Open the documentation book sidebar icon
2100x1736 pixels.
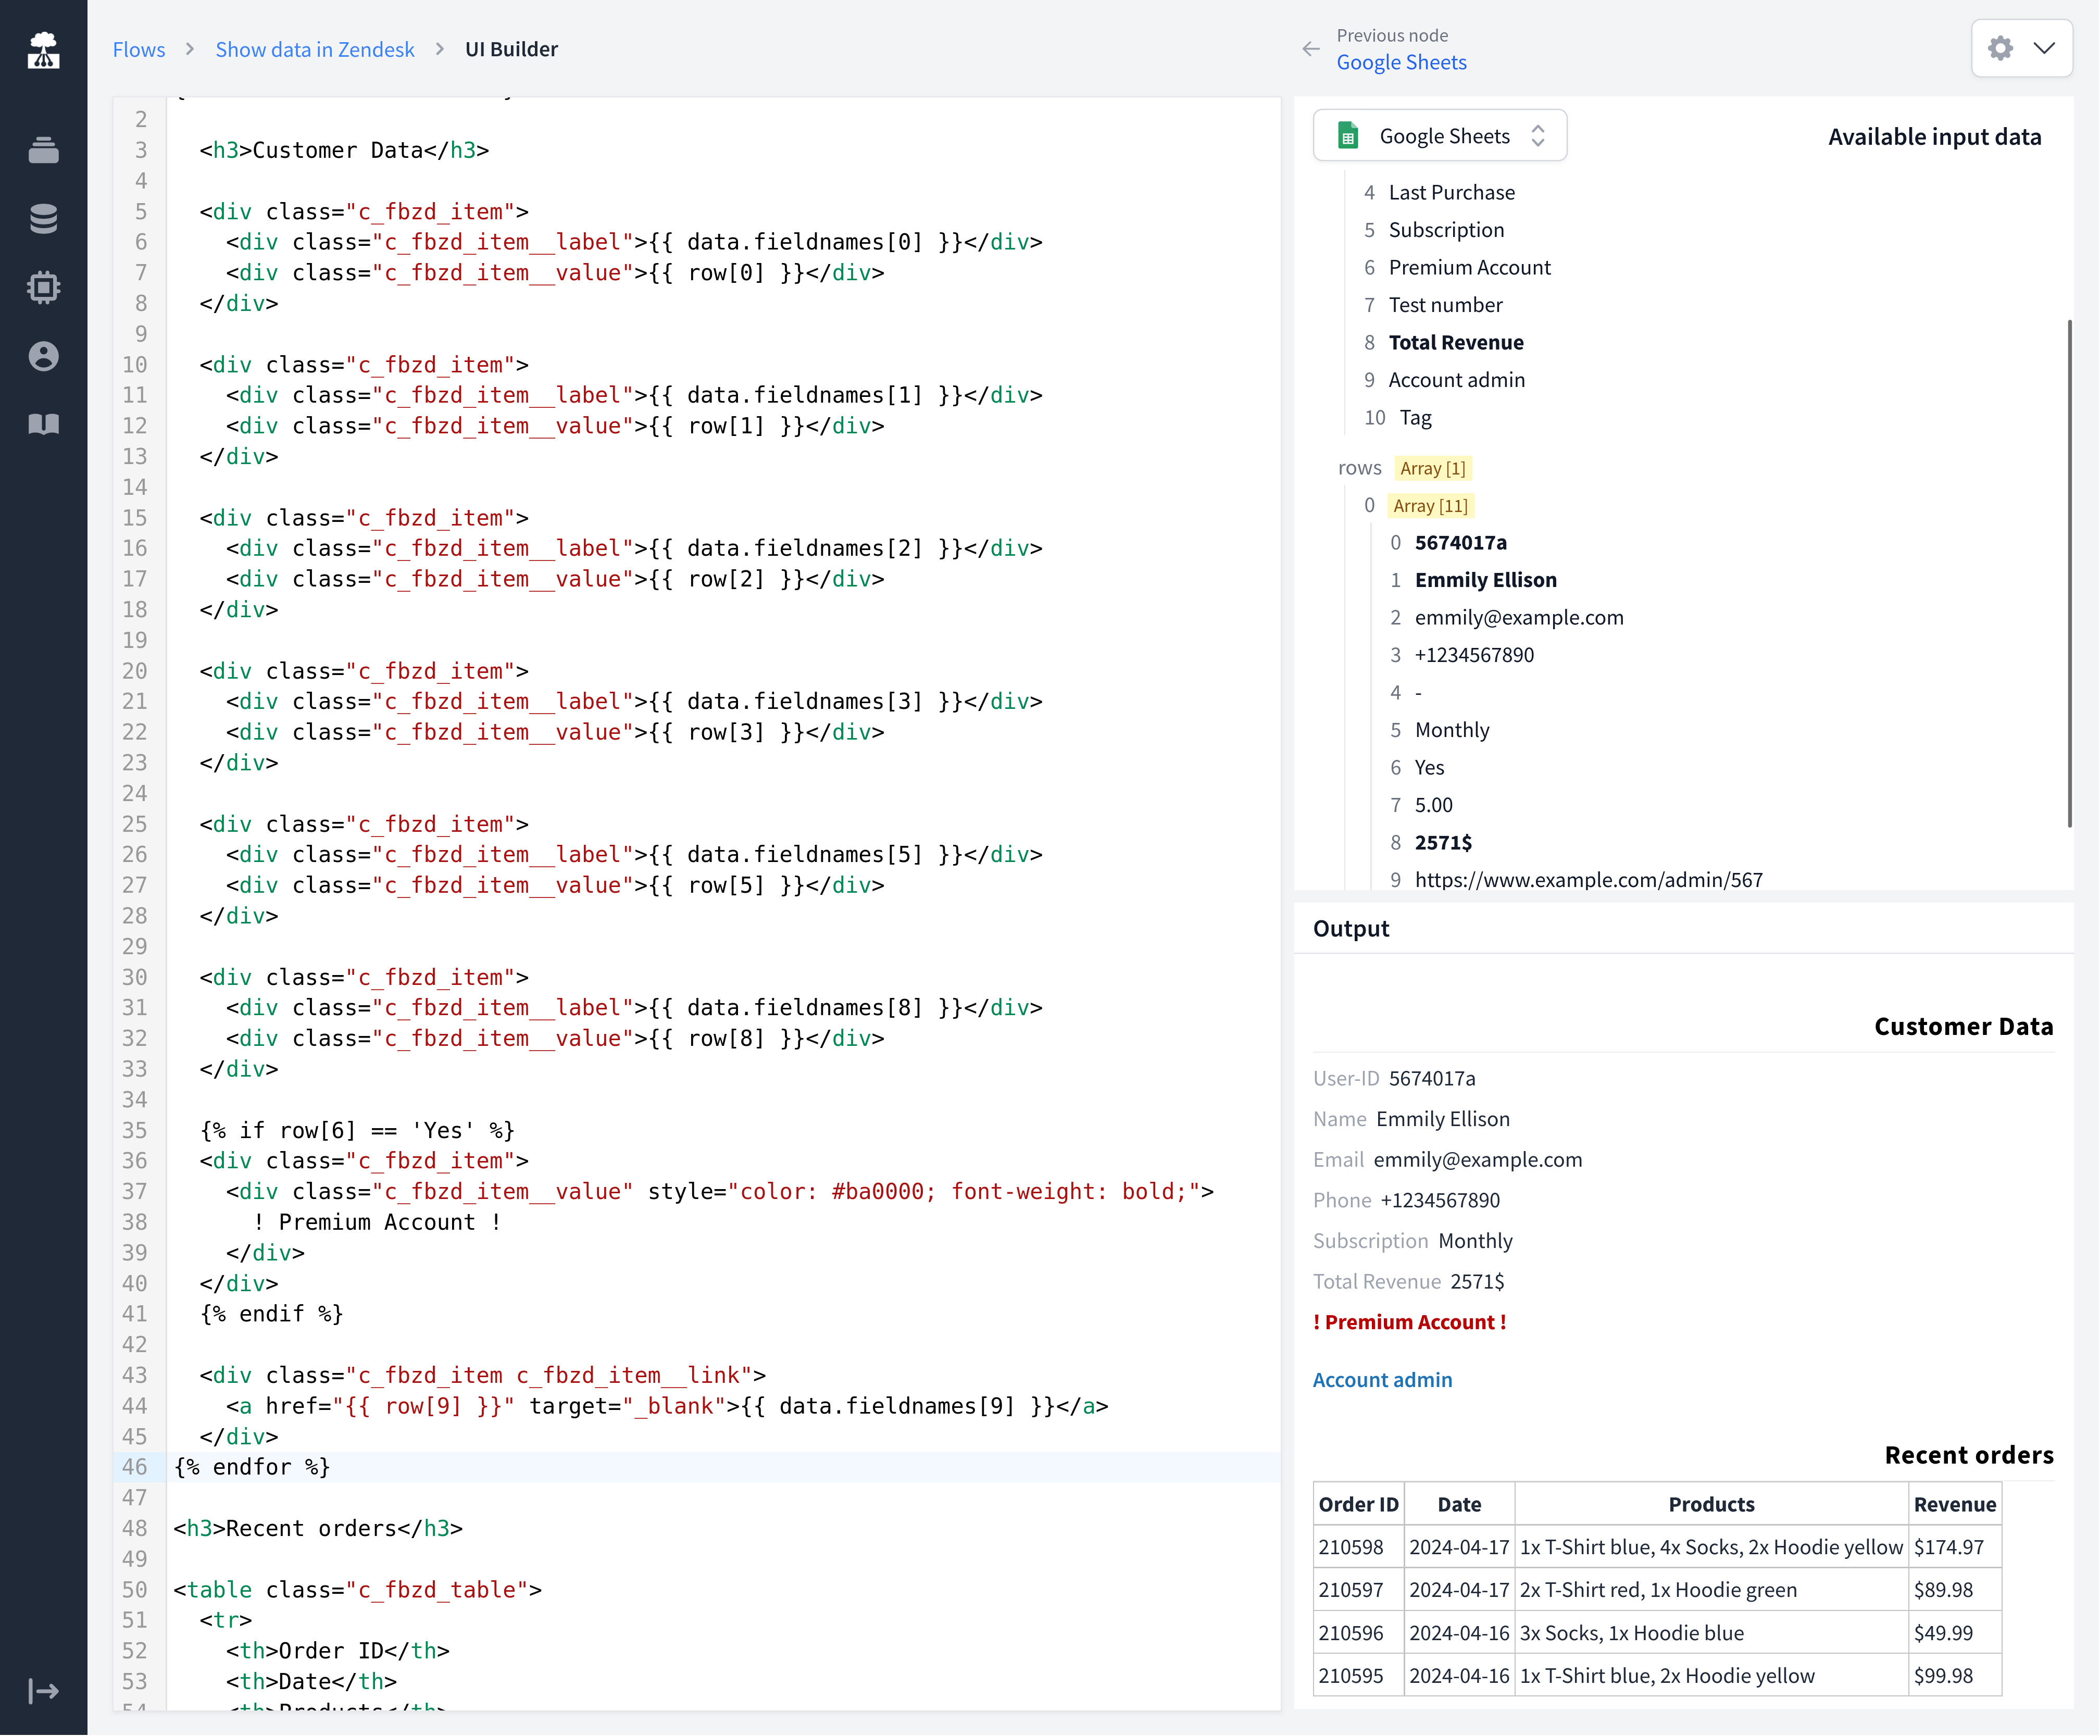(x=43, y=424)
